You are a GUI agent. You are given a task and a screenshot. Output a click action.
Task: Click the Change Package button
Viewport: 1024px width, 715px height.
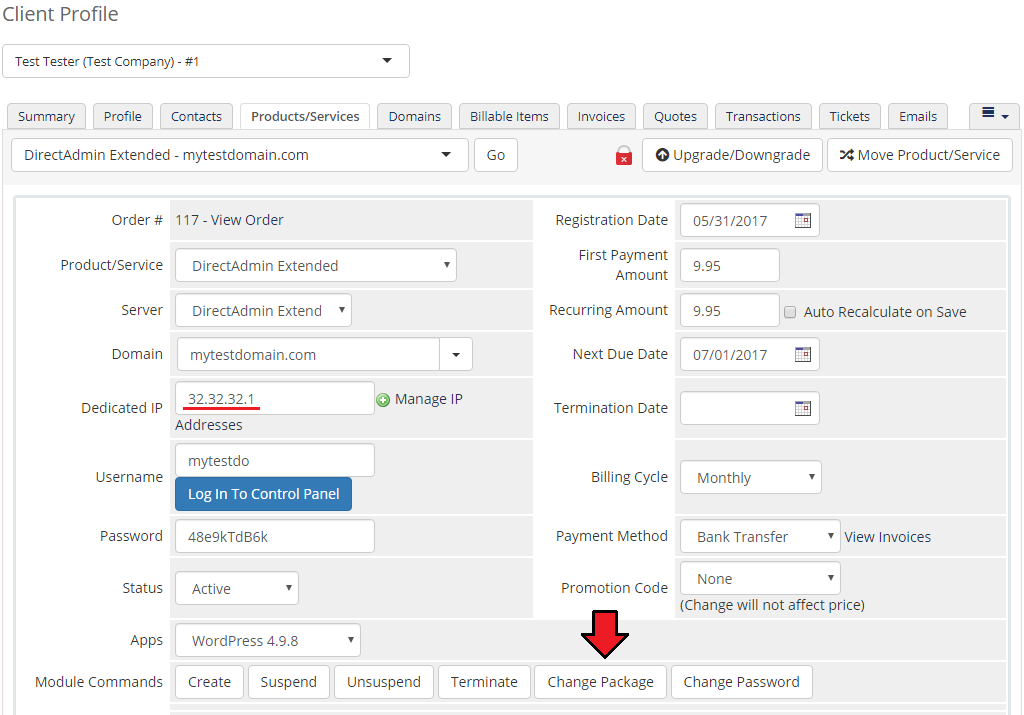coord(600,682)
